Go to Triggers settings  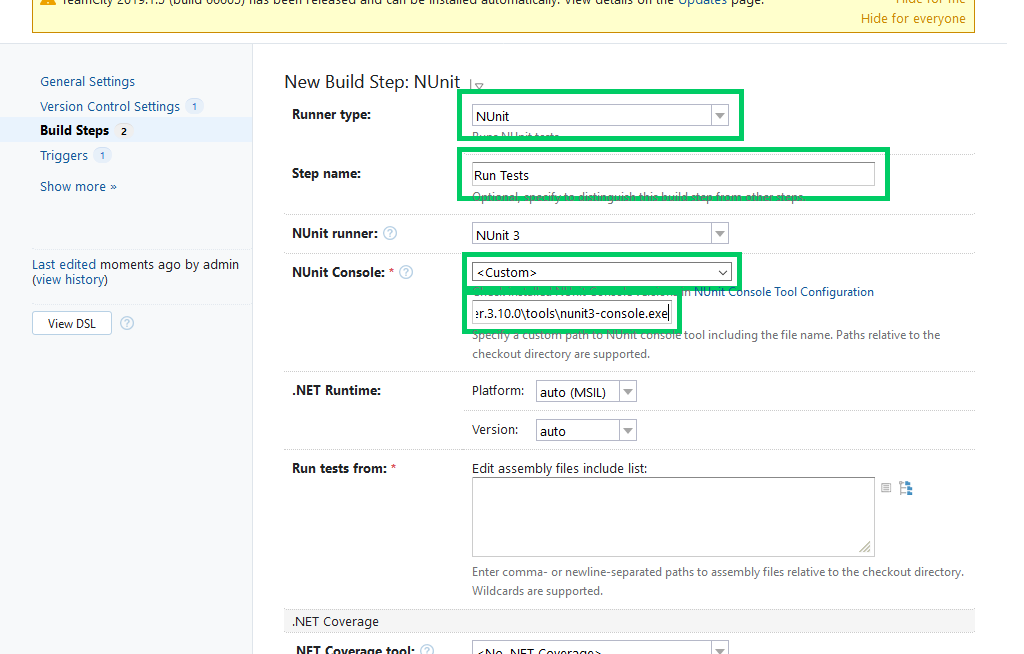click(x=63, y=155)
